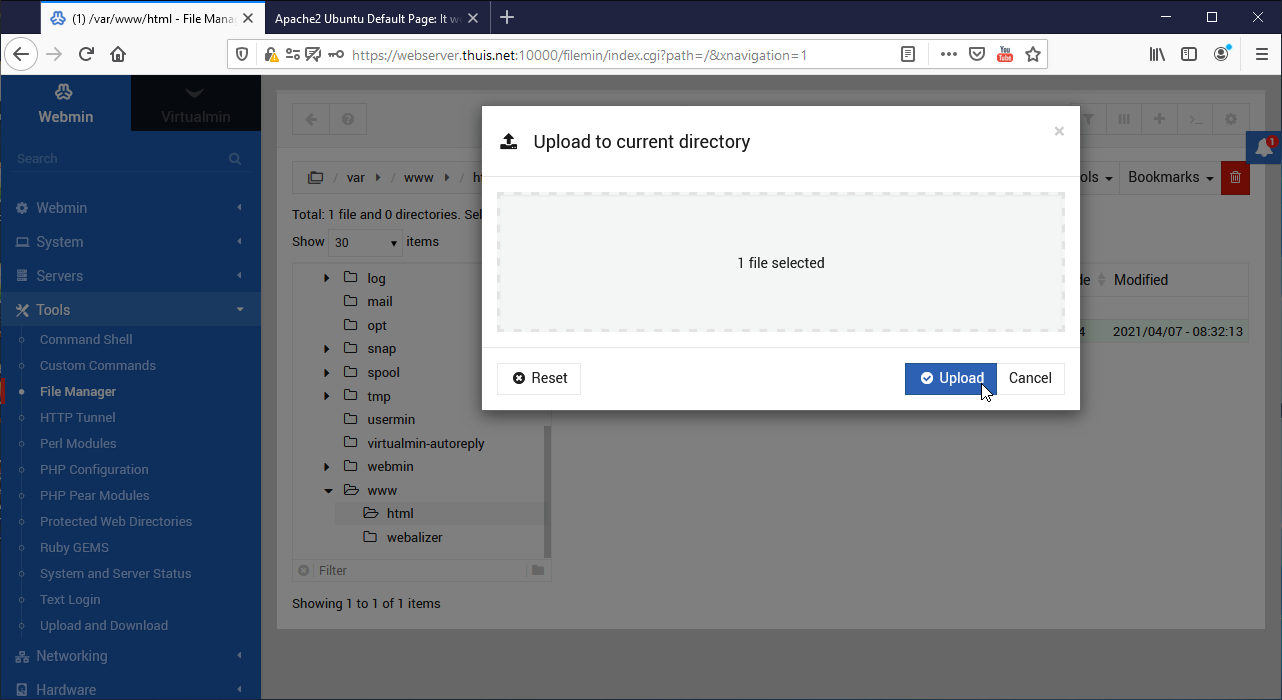Toggle reader view icon in address bar
The image size is (1282, 700).
pos(908,54)
